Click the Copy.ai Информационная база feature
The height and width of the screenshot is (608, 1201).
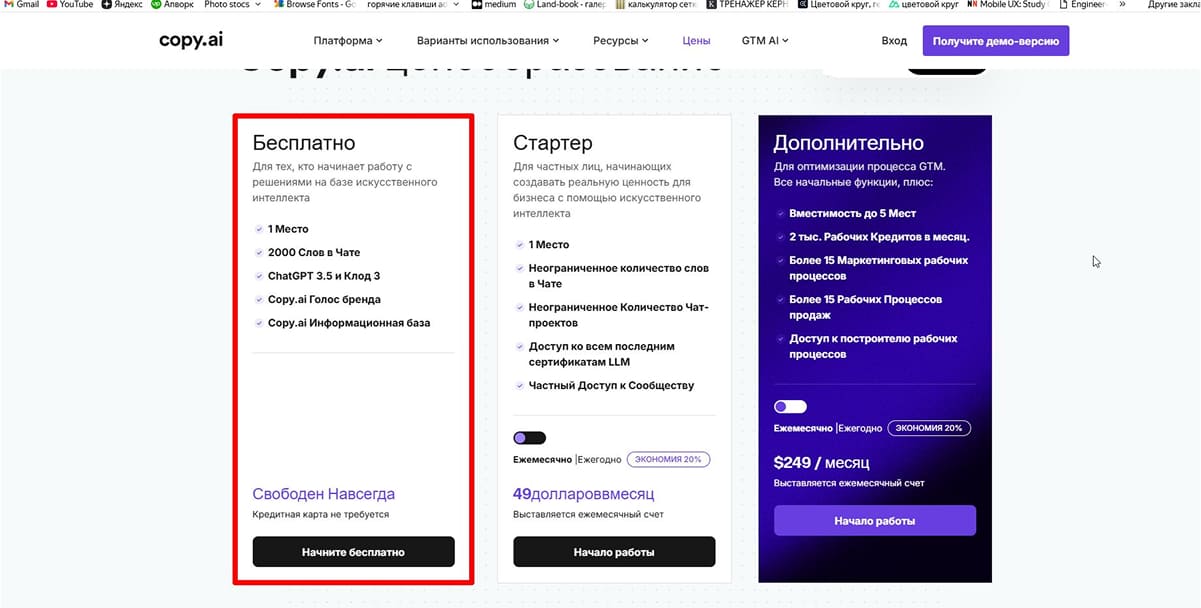coord(349,323)
